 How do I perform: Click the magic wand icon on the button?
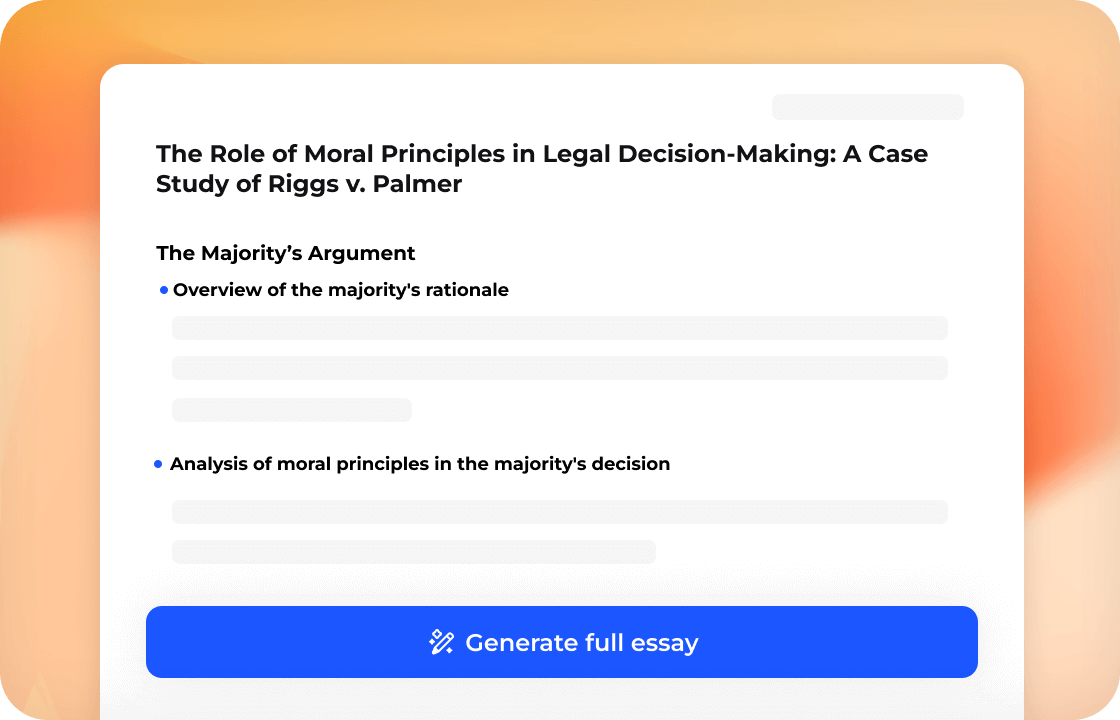[x=441, y=642]
